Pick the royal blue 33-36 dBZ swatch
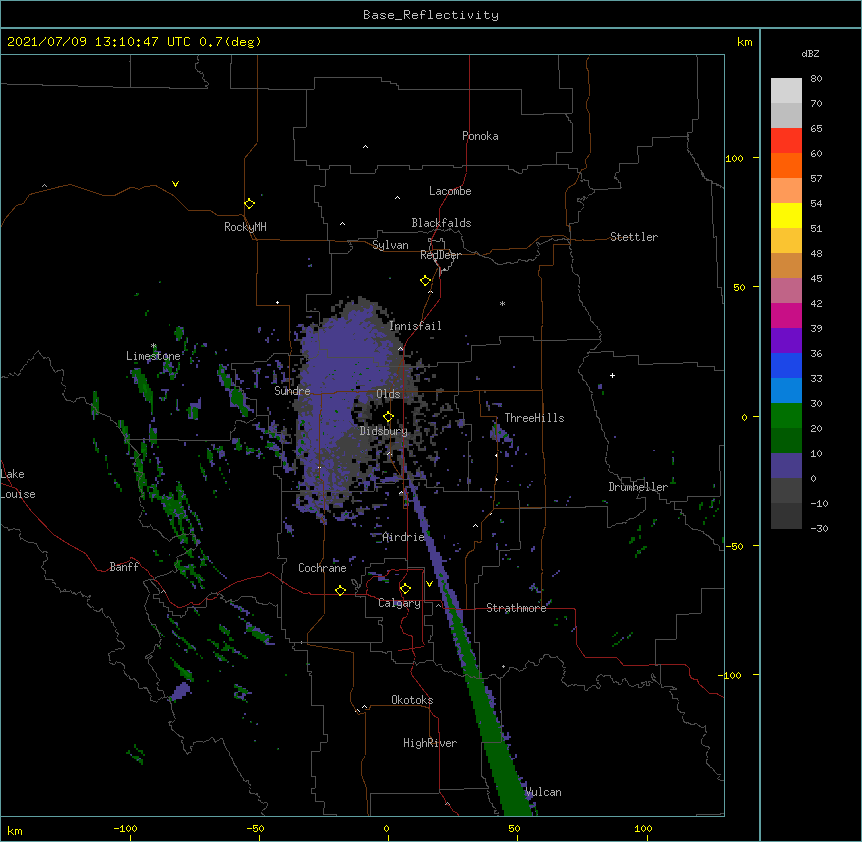 pyautogui.click(x=786, y=365)
